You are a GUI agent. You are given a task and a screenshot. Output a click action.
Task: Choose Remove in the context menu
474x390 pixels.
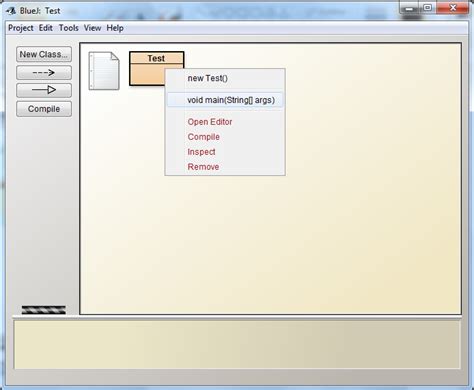click(x=225, y=167)
